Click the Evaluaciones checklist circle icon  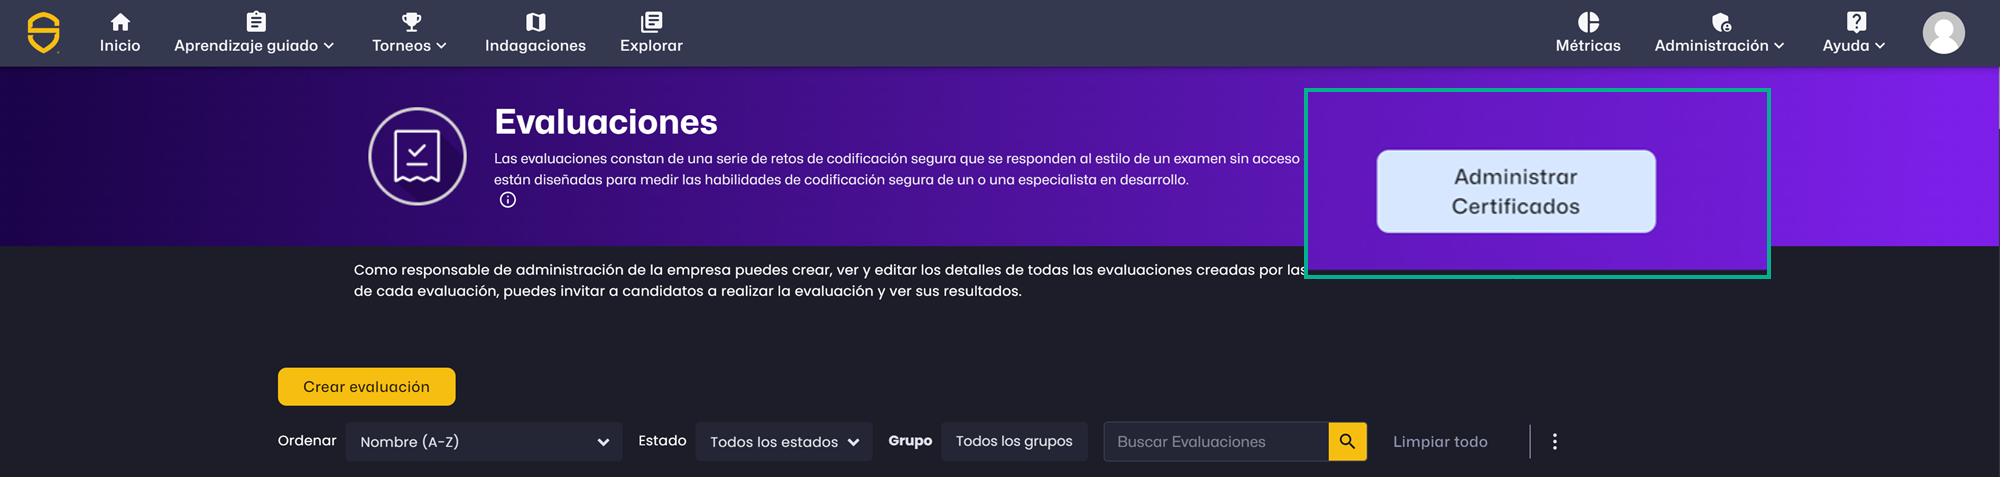pyautogui.click(x=417, y=156)
